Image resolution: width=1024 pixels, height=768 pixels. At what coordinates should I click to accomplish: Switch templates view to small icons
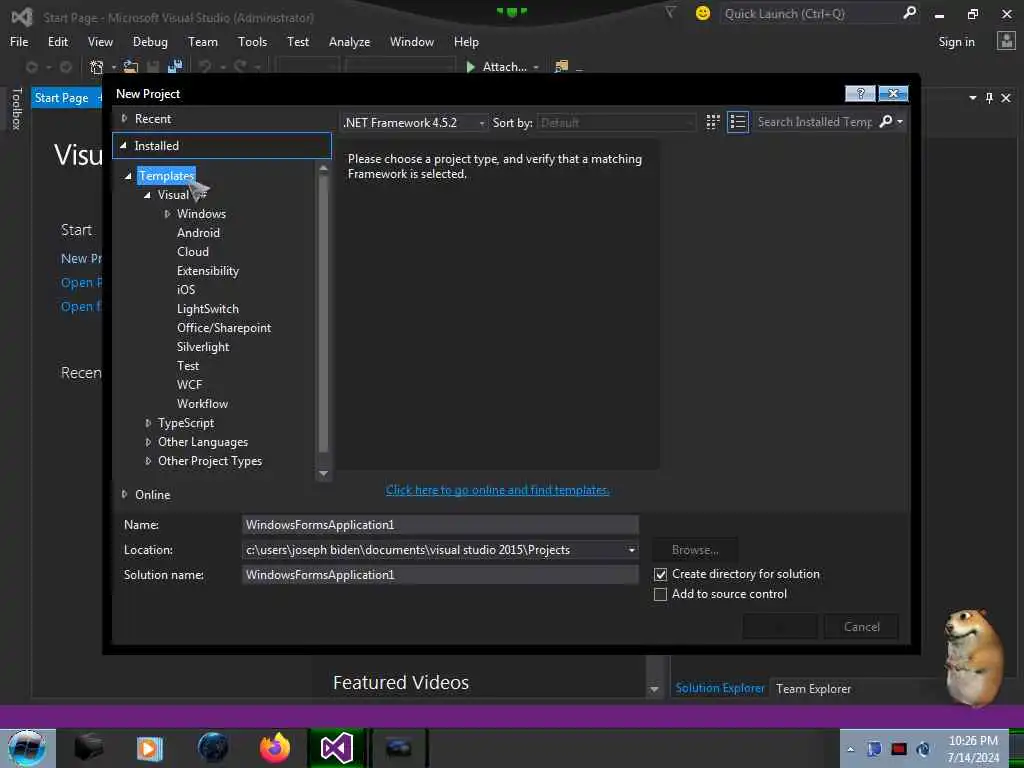point(712,122)
